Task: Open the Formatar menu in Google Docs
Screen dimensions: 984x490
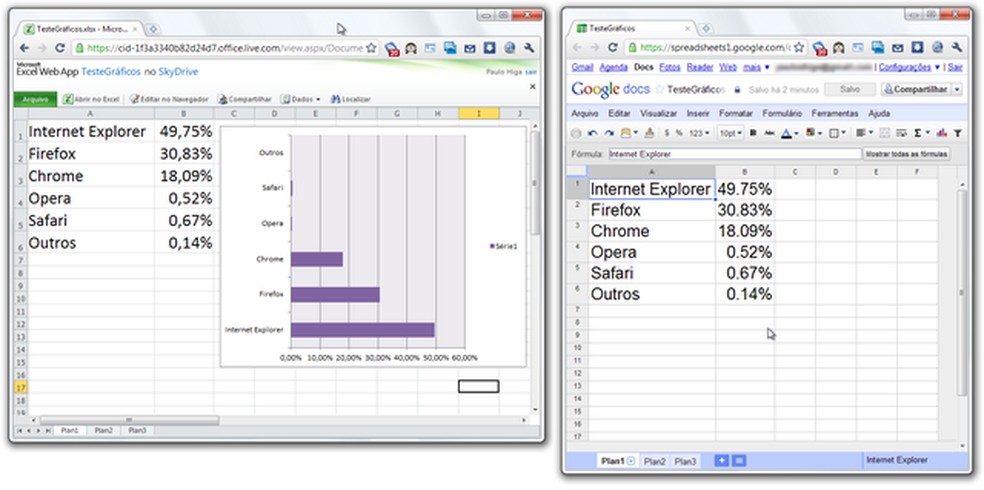Action: click(x=735, y=114)
